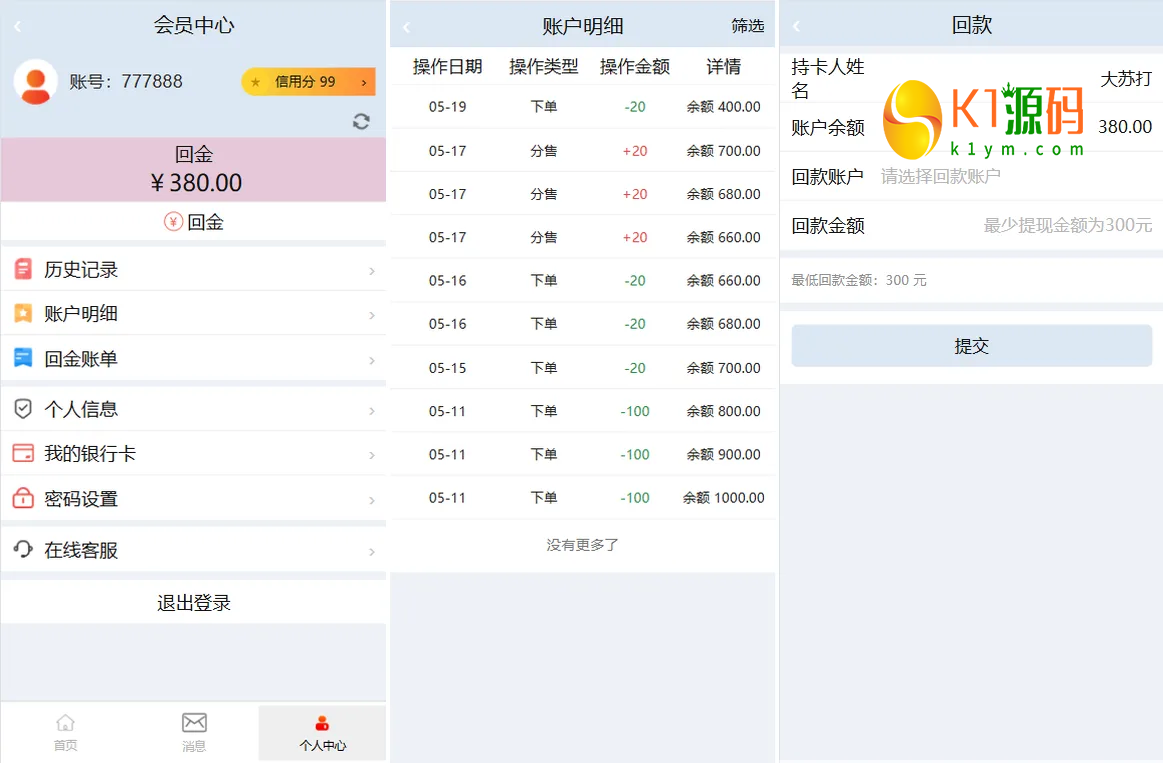Open 账户明细 menu entry
This screenshot has width=1163, height=763.
pos(194,314)
